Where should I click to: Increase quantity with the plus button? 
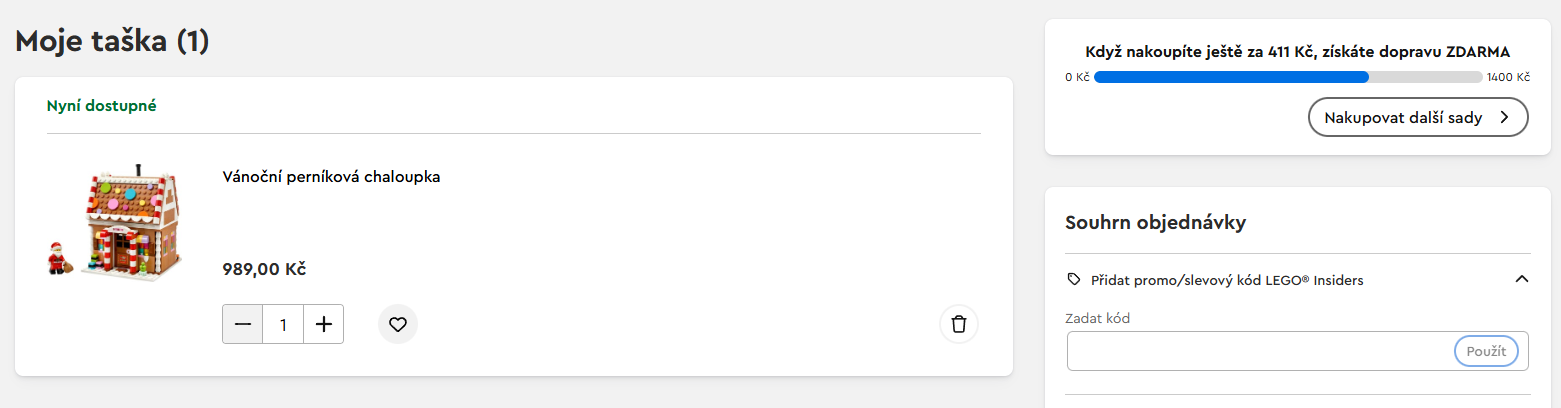pyautogui.click(x=323, y=324)
